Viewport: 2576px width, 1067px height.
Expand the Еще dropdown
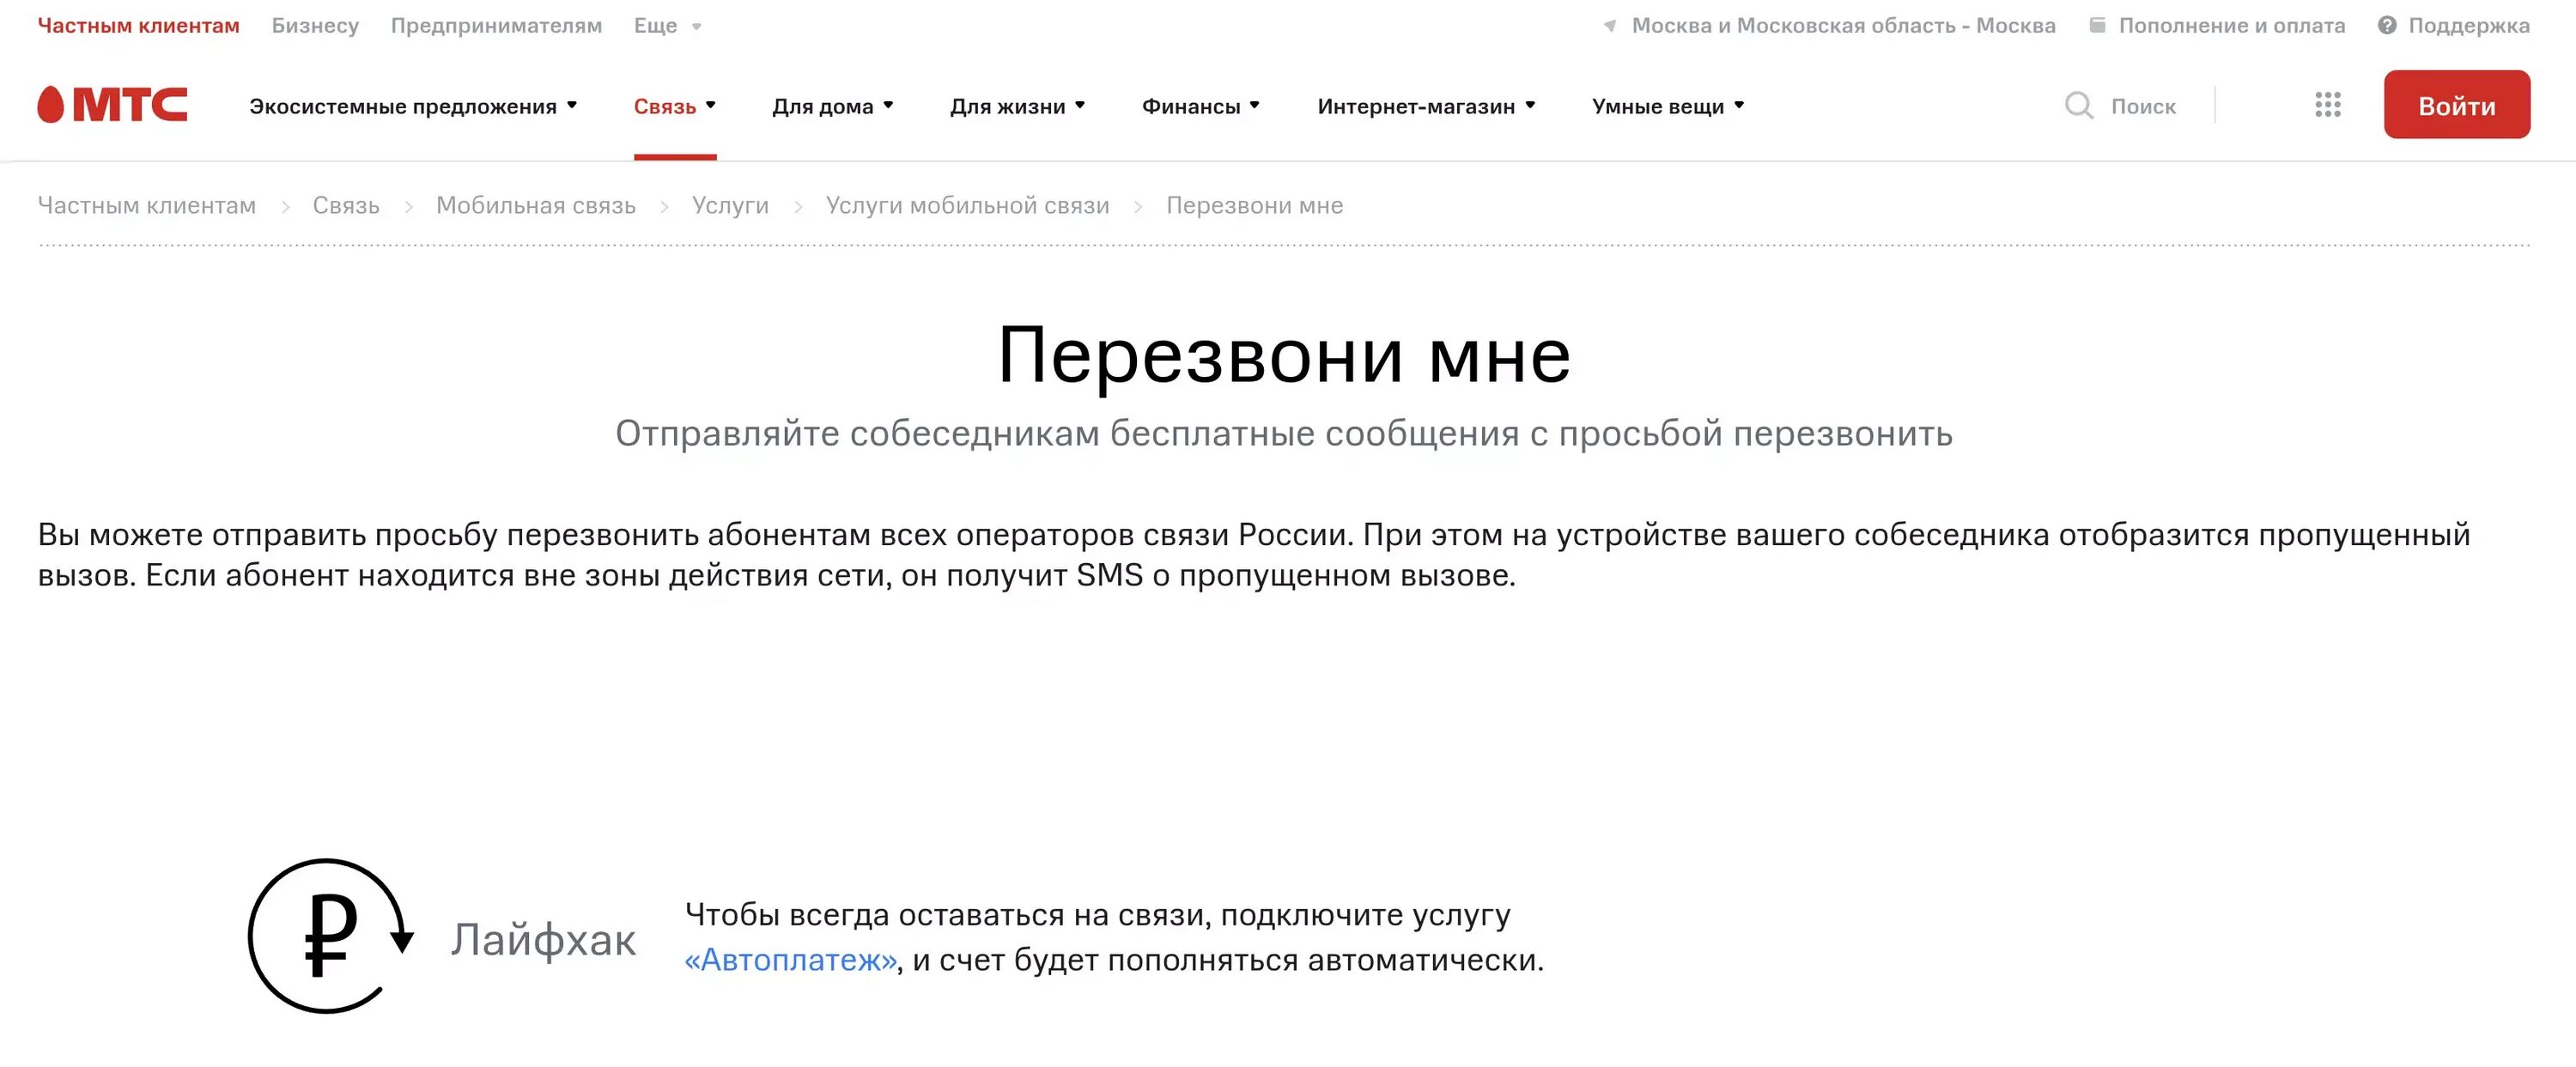click(x=667, y=26)
